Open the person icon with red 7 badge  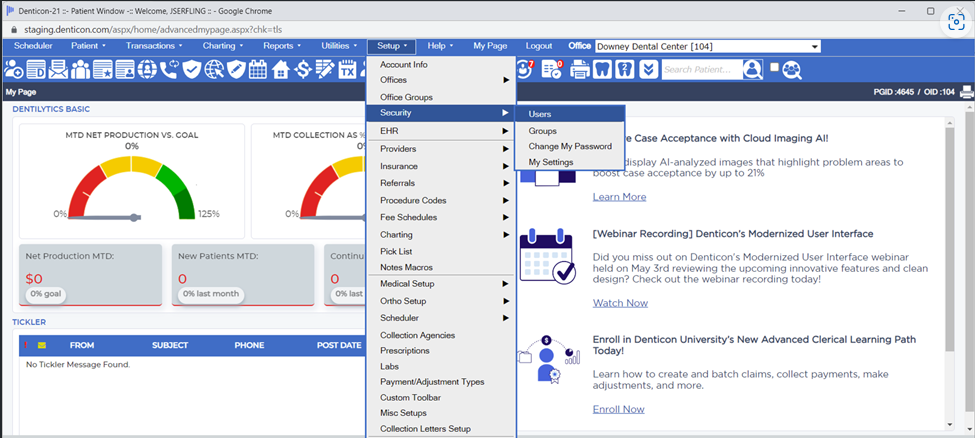[526, 69]
